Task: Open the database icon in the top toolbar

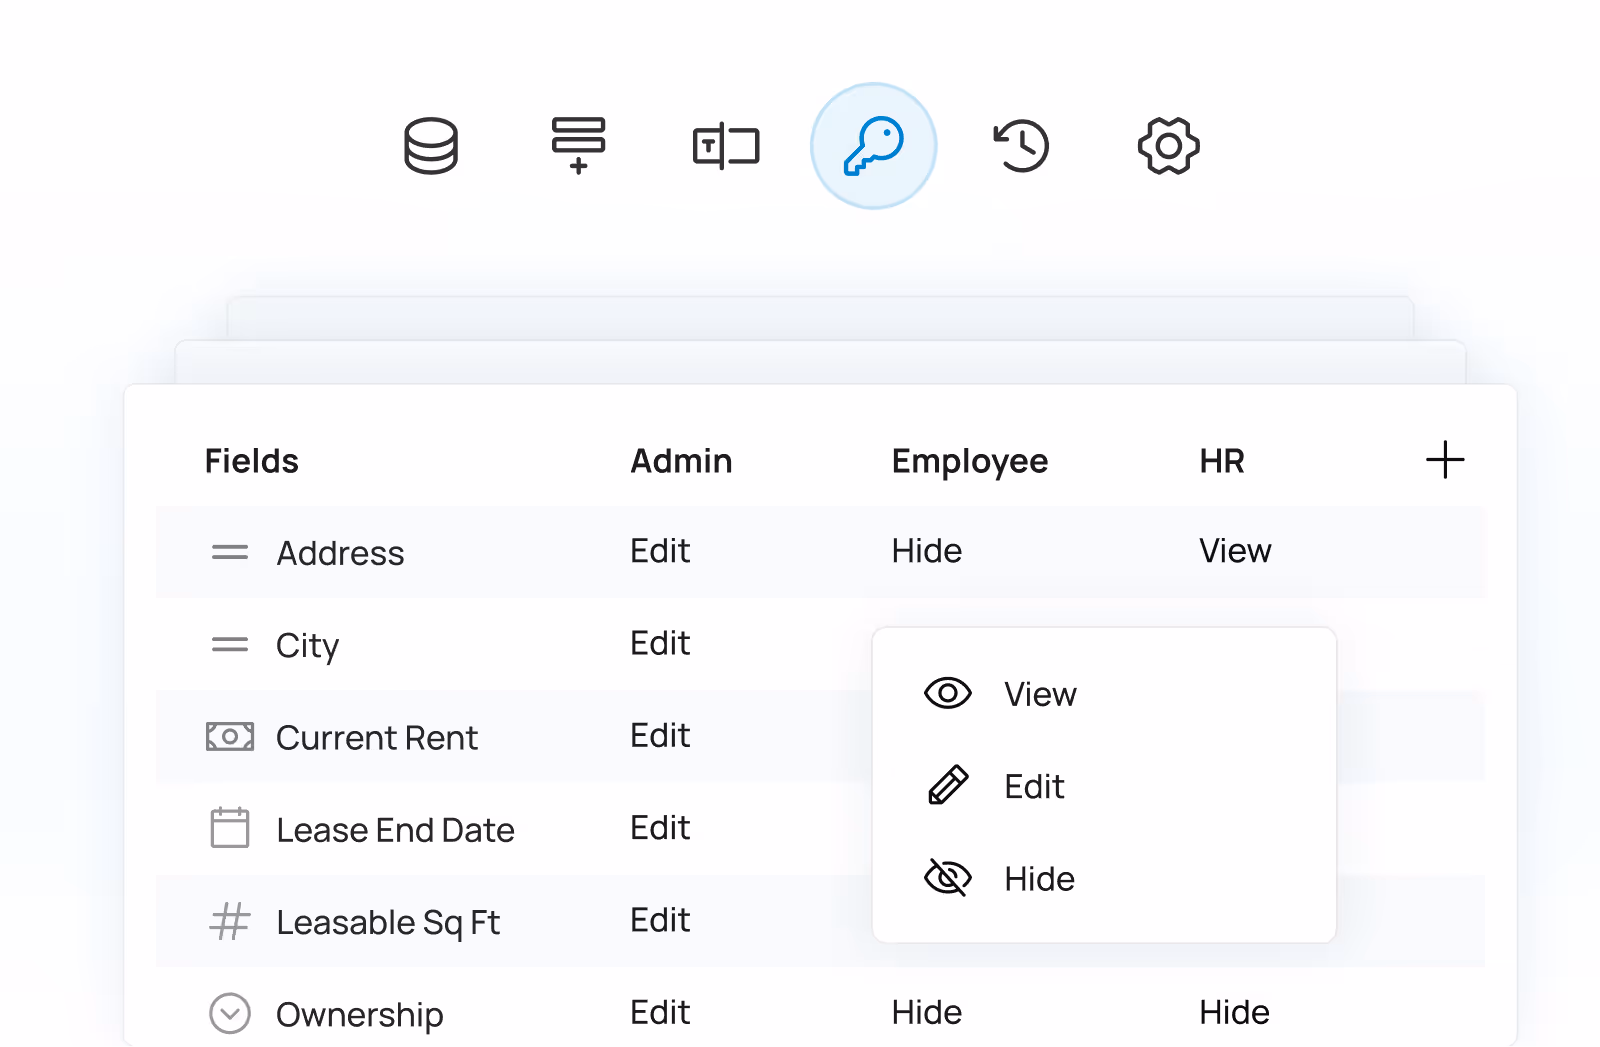Action: pyautogui.click(x=431, y=146)
